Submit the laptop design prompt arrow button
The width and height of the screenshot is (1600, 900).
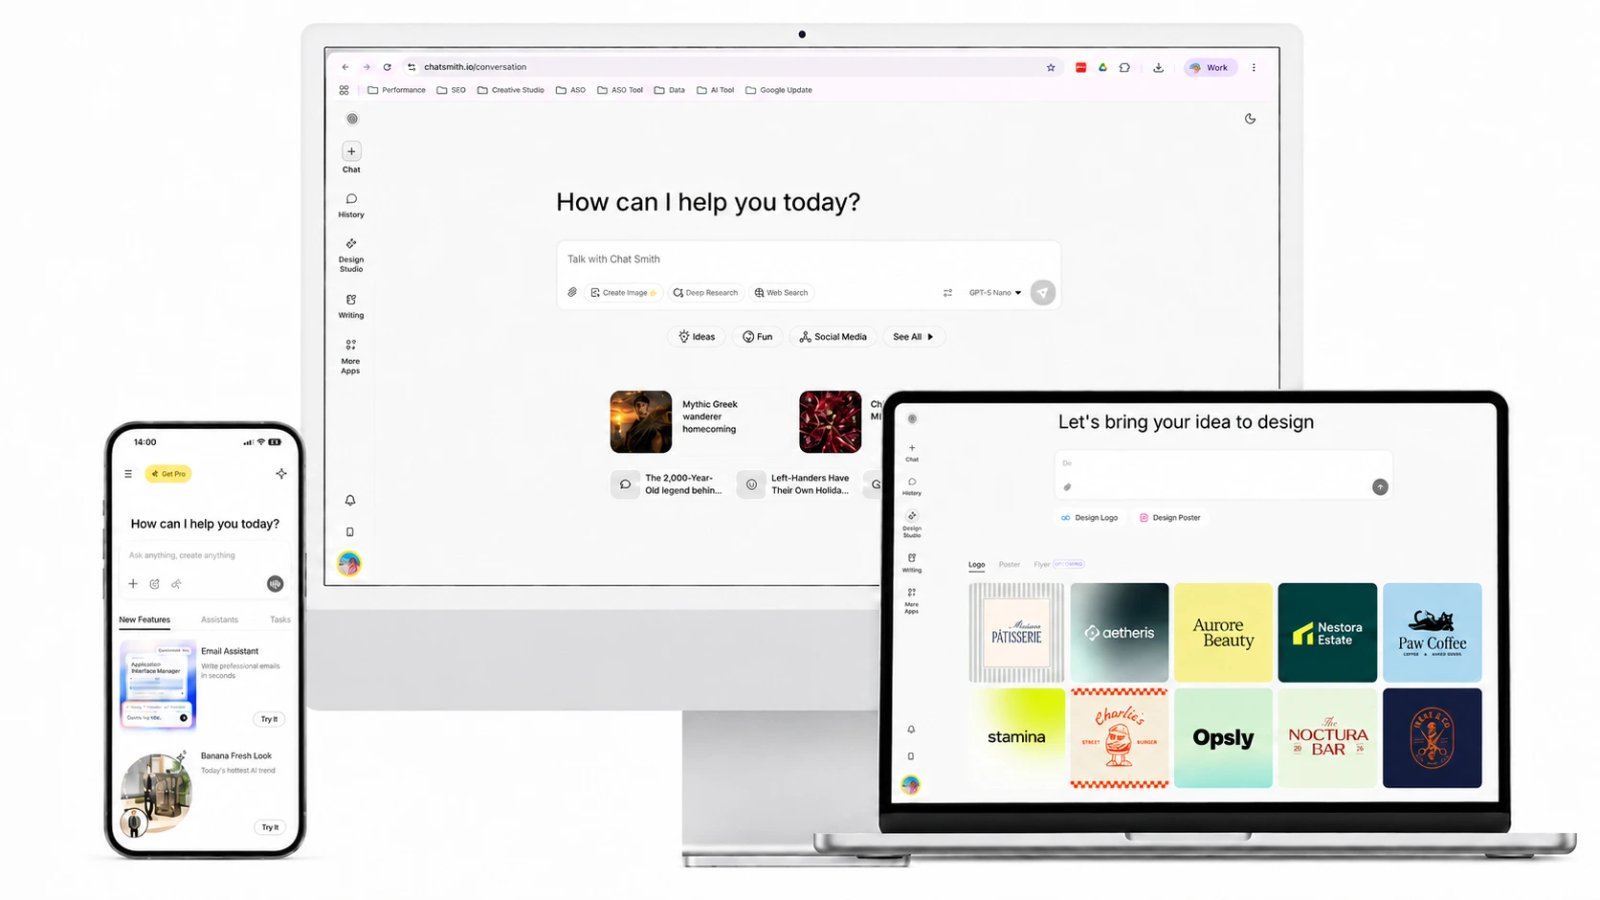[1380, 487]
